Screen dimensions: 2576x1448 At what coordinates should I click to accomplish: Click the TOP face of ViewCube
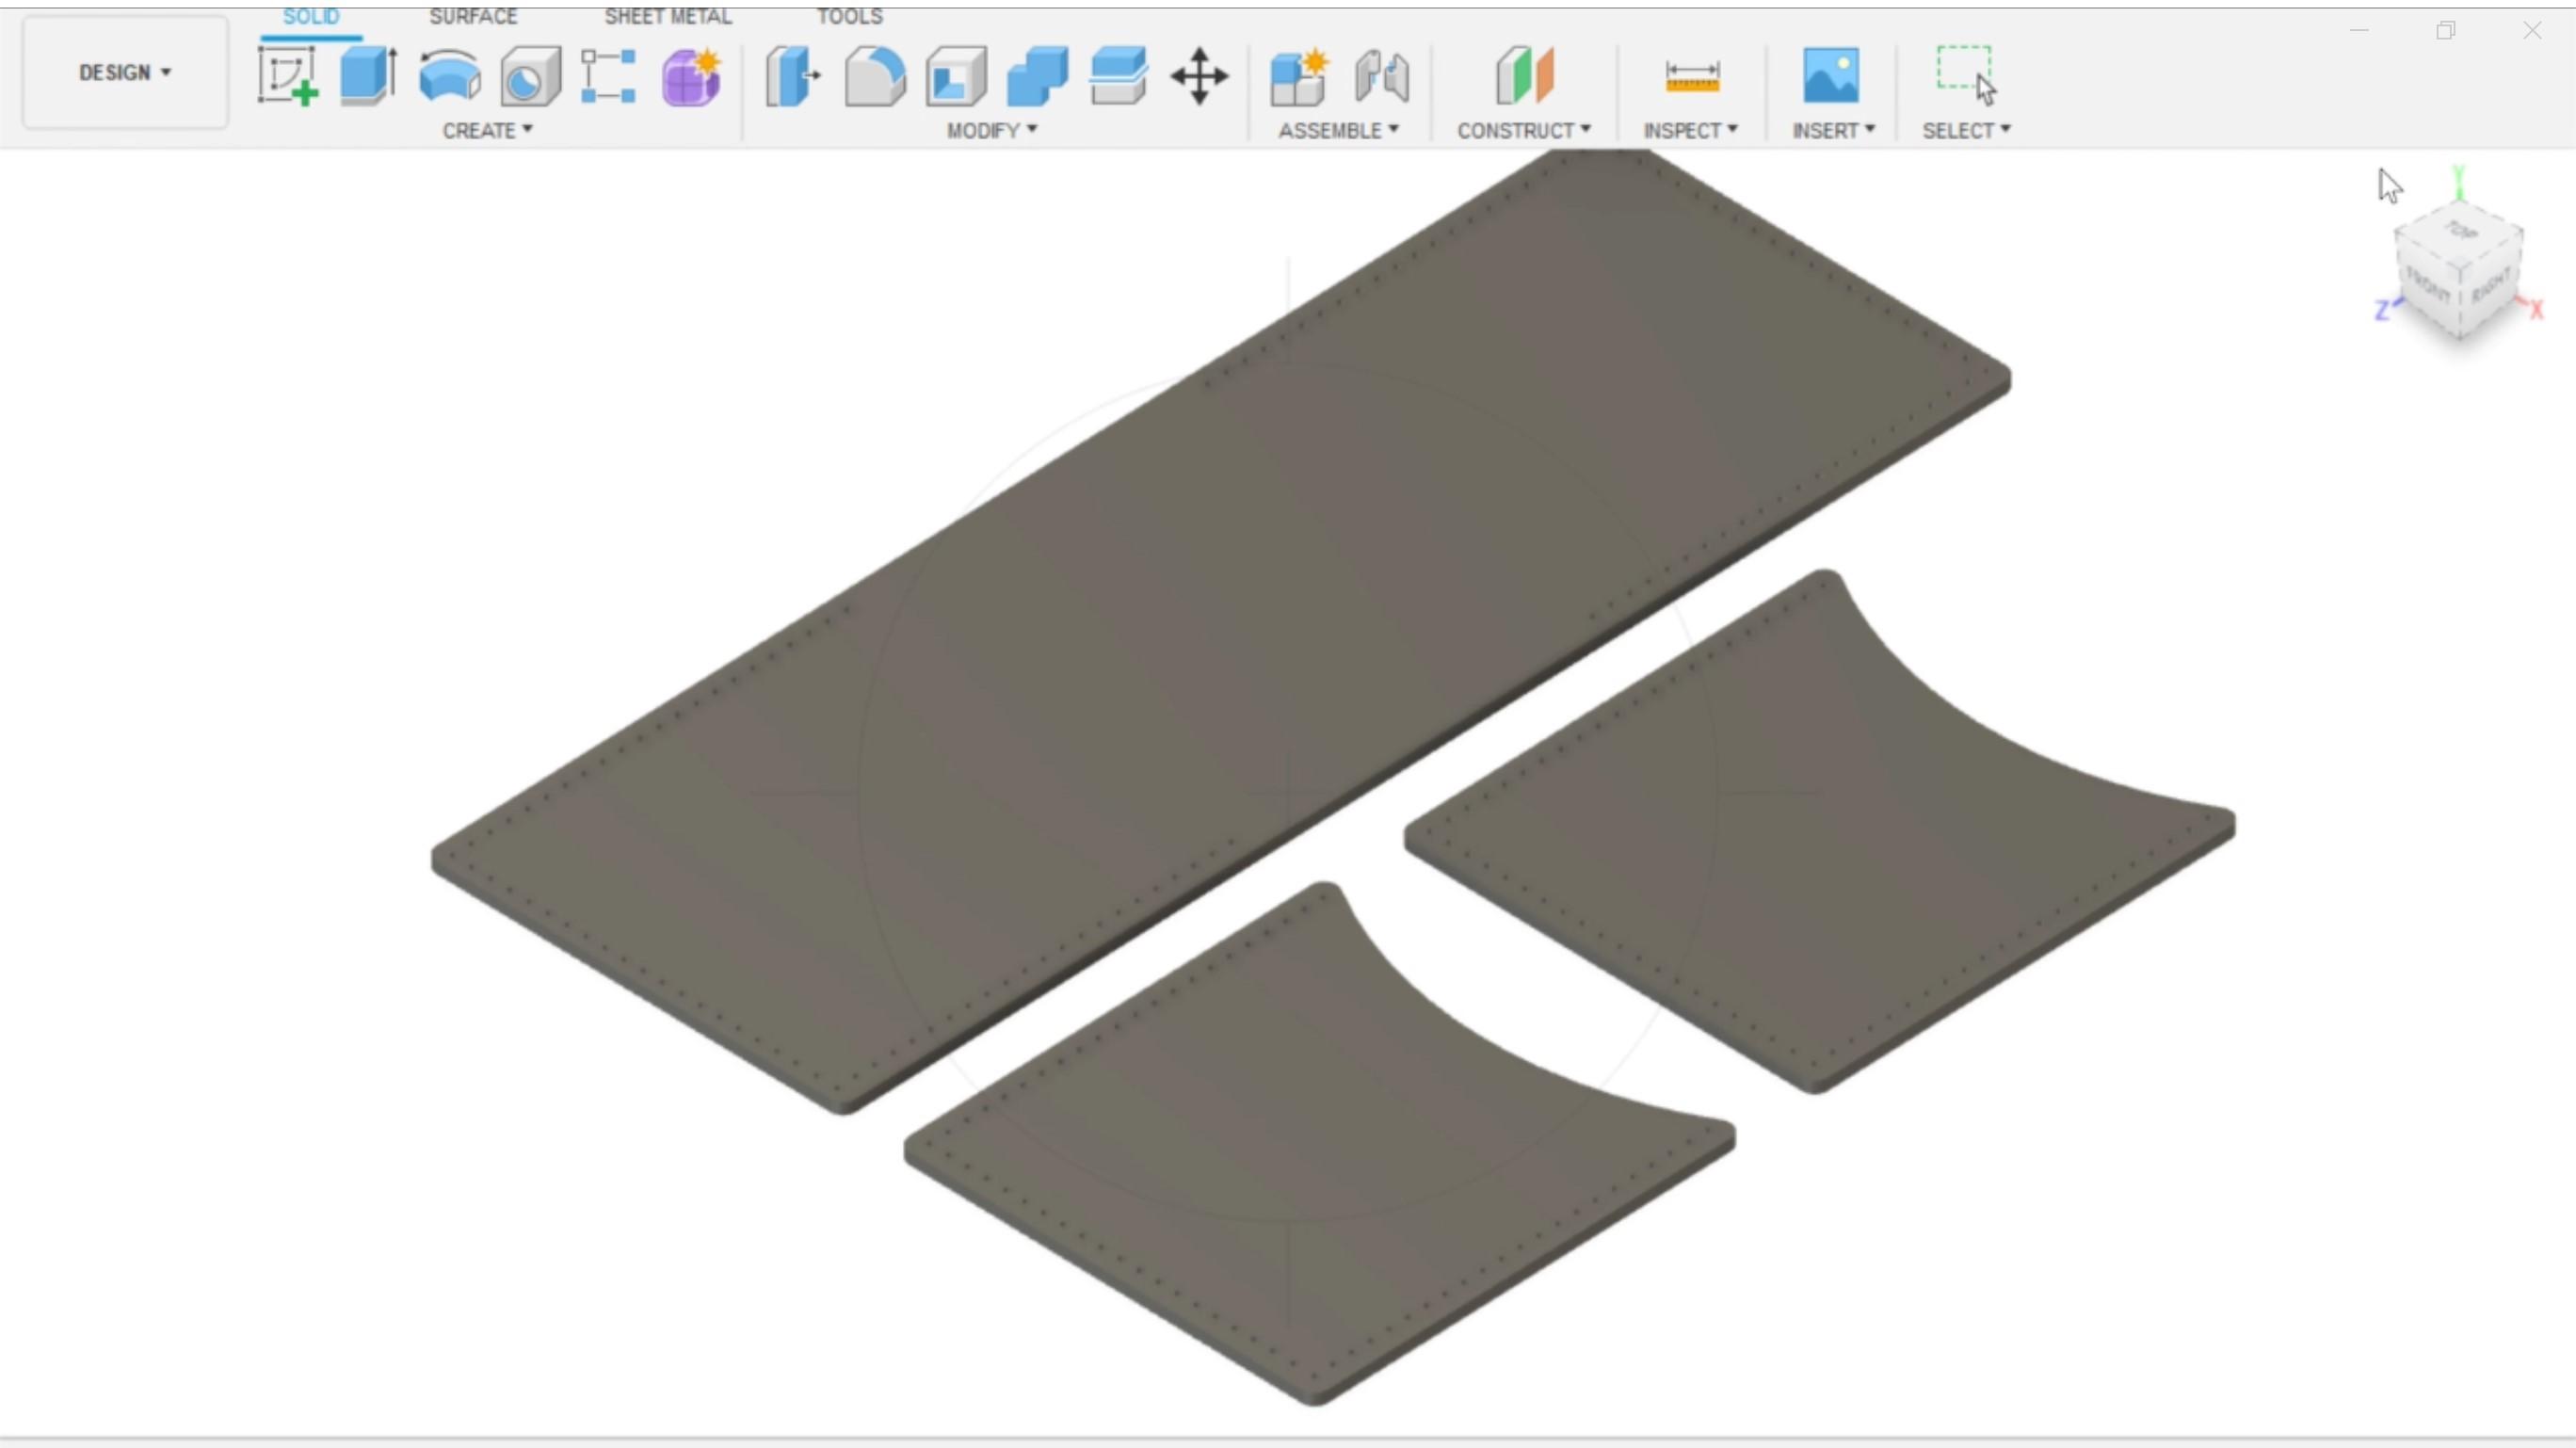tap(2460, 232)
